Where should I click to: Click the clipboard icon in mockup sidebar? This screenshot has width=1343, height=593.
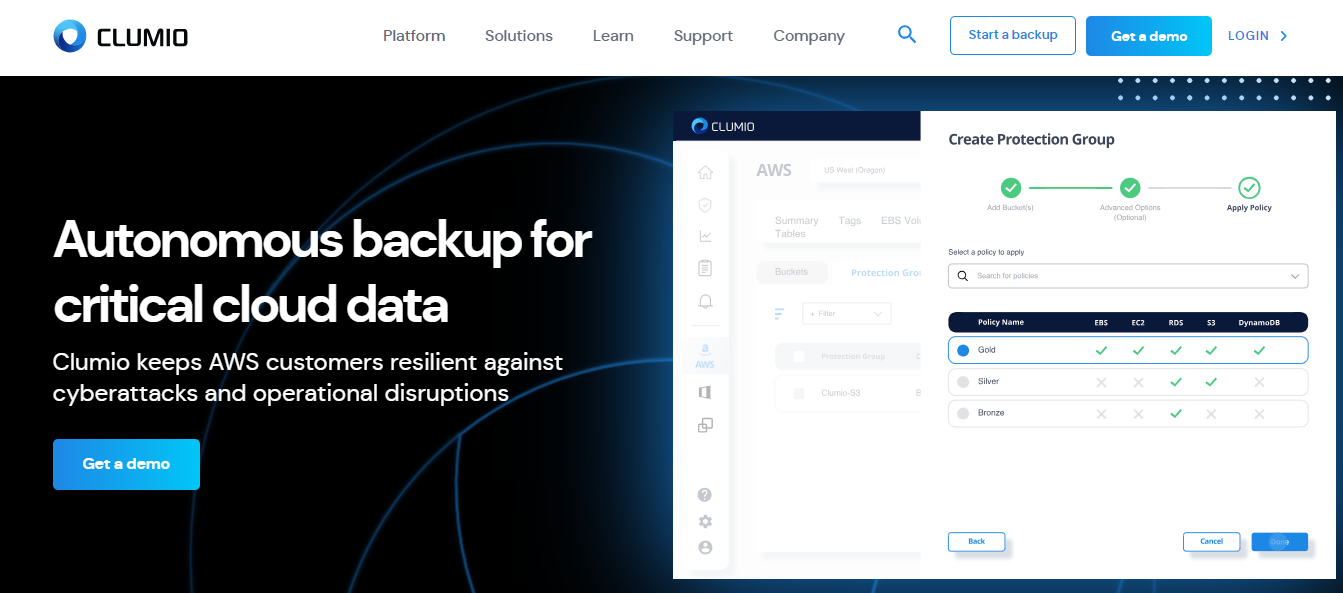click(x=705, y=268)
